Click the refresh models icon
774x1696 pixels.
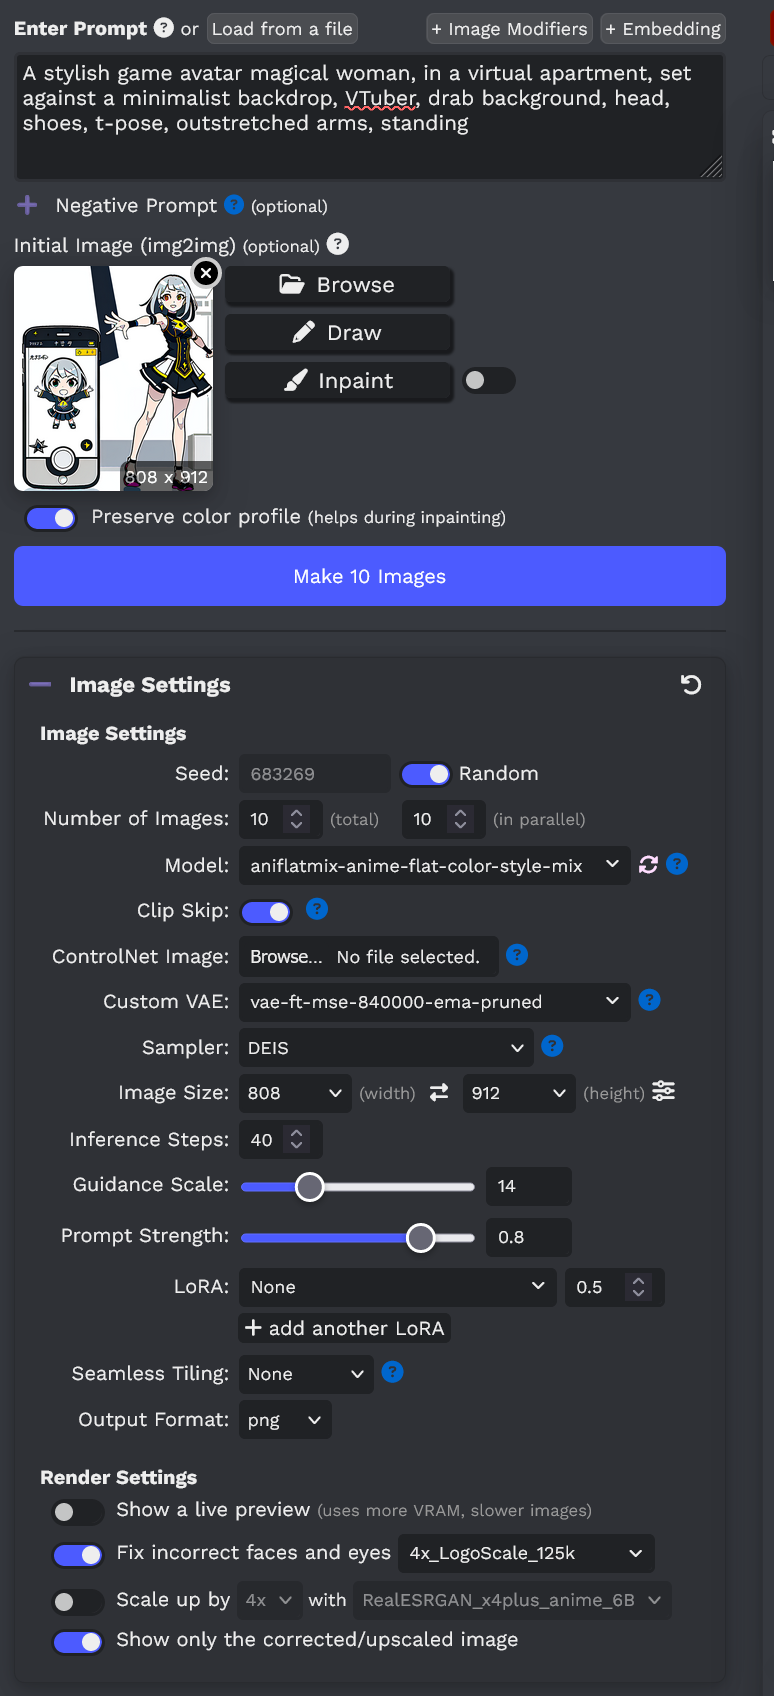pos(648,865)
